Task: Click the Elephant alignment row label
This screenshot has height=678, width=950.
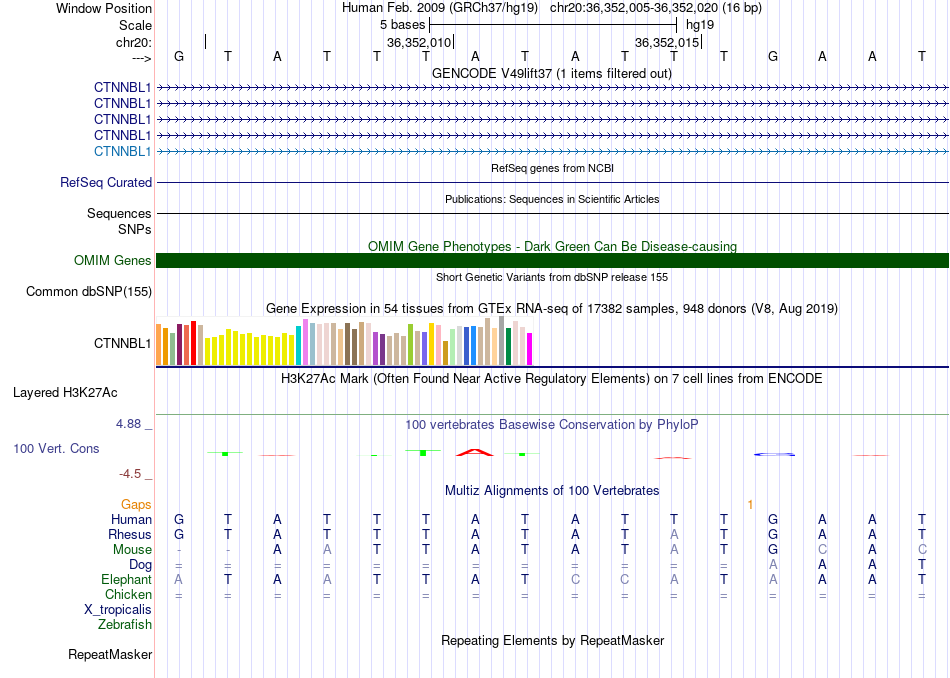Action: [x=126, y=579]
